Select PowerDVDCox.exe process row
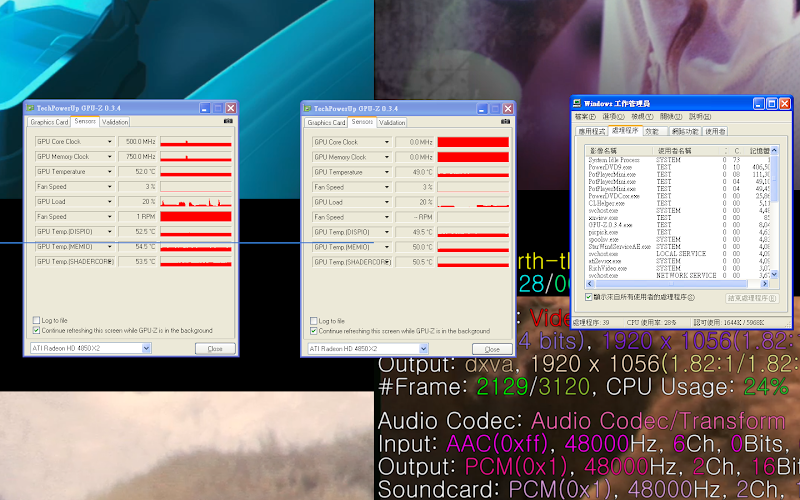This screenshot has height=500, width=800. (x=678, y=196)
